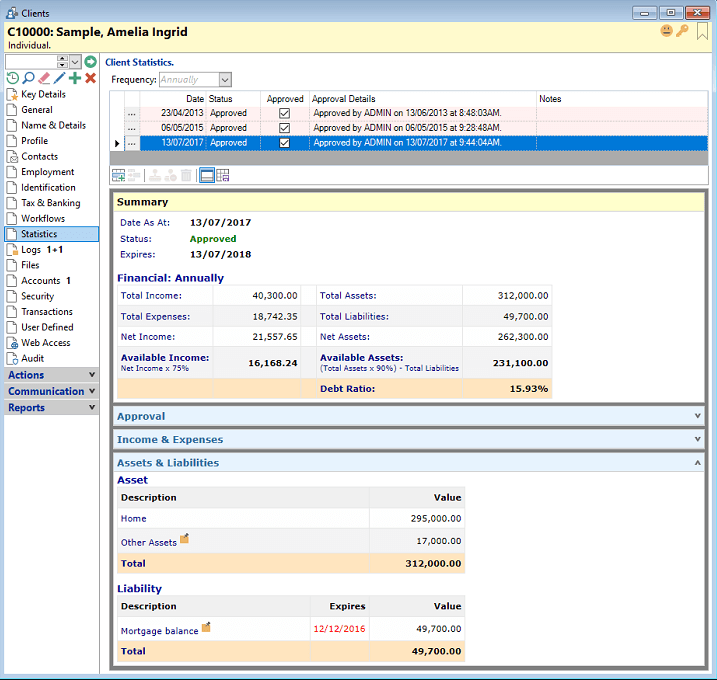Click the bookmark icon in header
The width and height of the screenshot is (717, 680).
(702, 31)
